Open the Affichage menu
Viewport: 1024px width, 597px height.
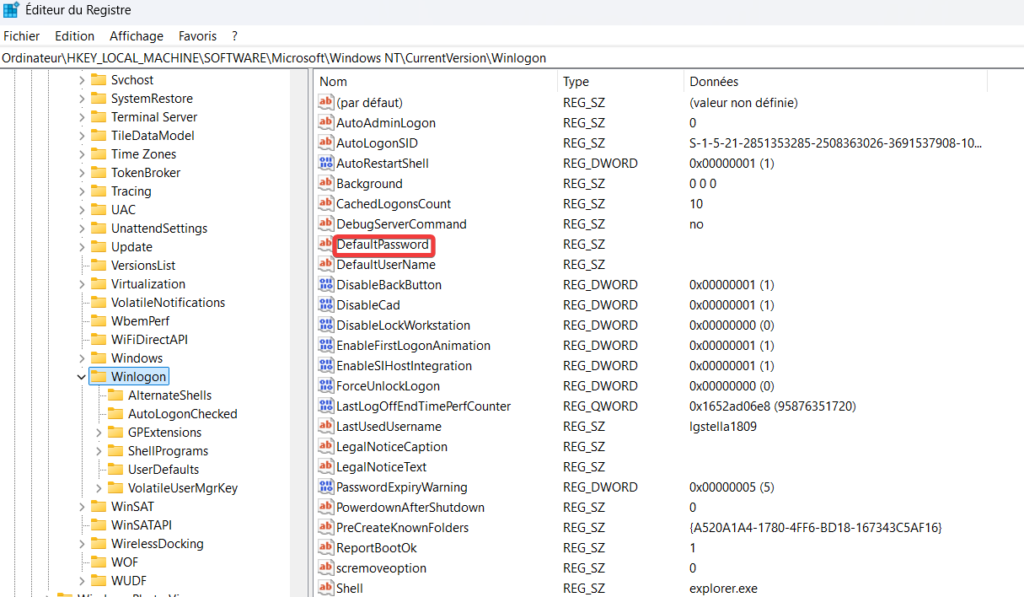tap(136, 36)
